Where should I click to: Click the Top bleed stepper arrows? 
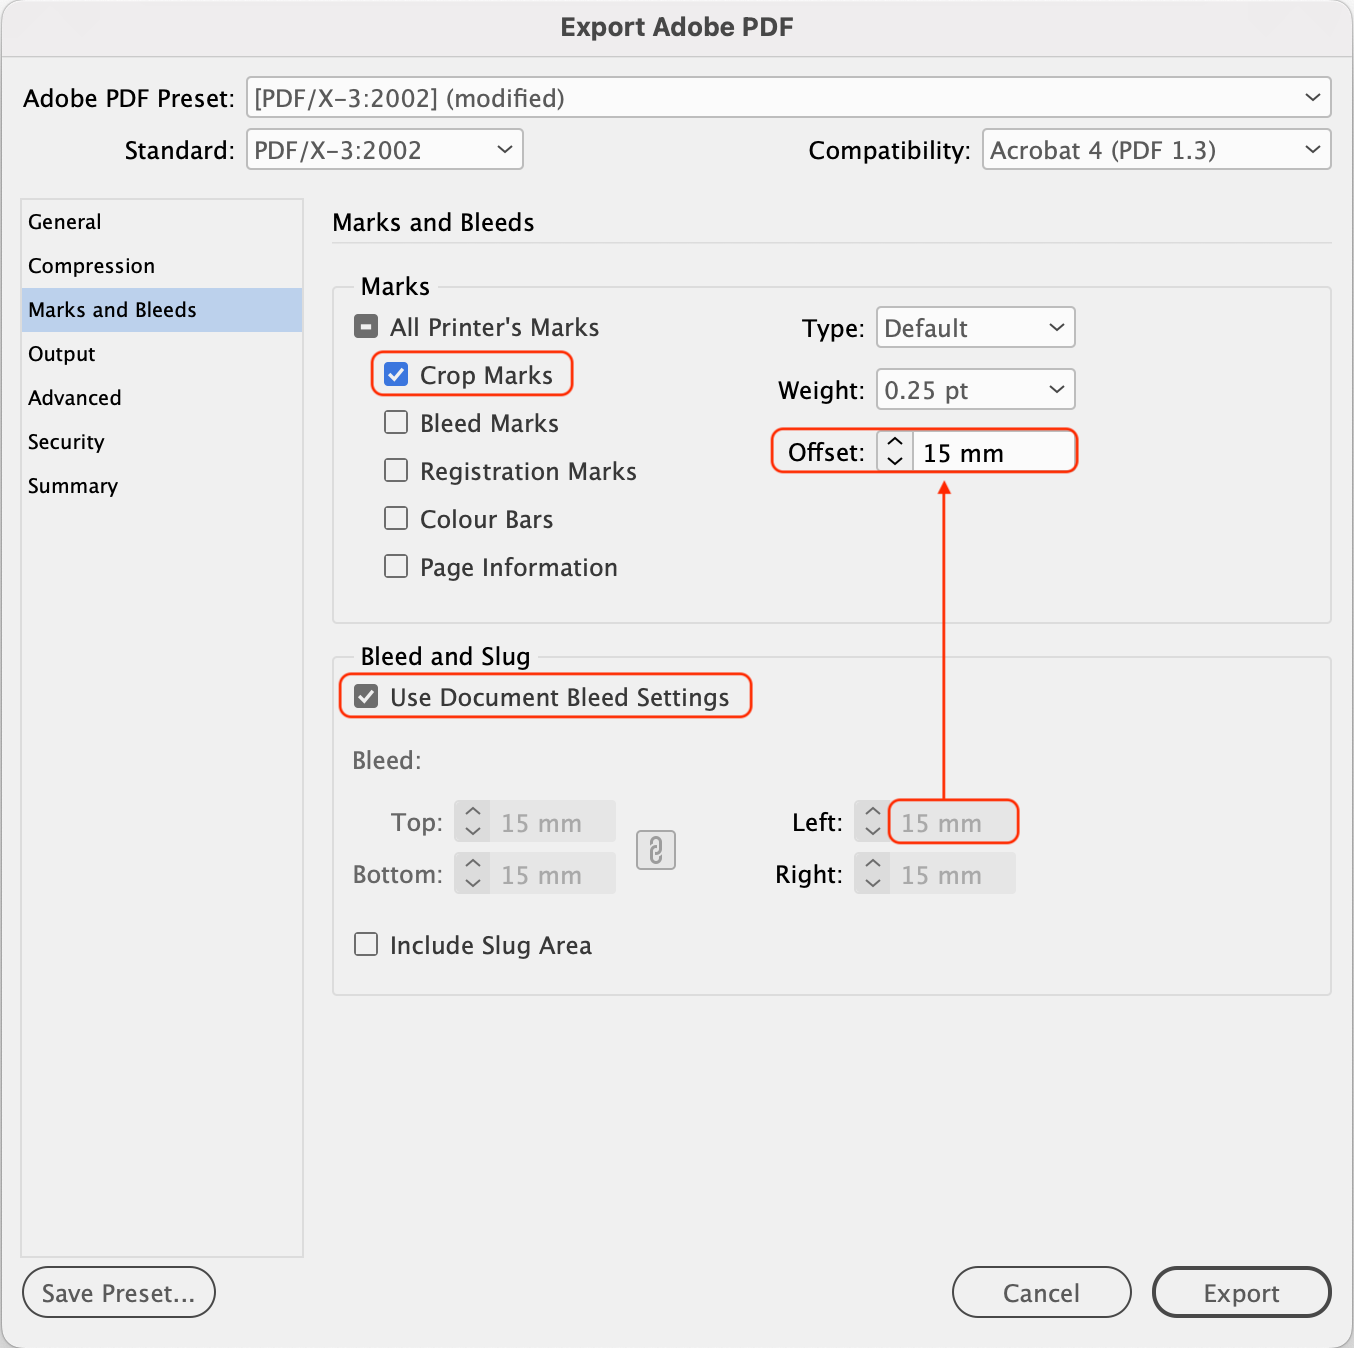[473, 822]
